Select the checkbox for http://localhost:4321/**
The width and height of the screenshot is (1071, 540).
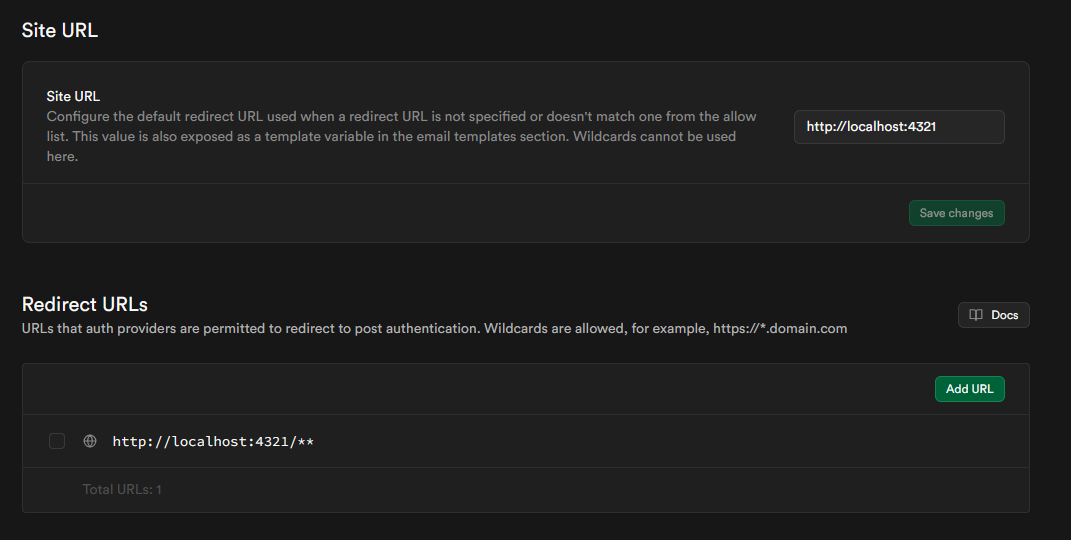[57, 441]
